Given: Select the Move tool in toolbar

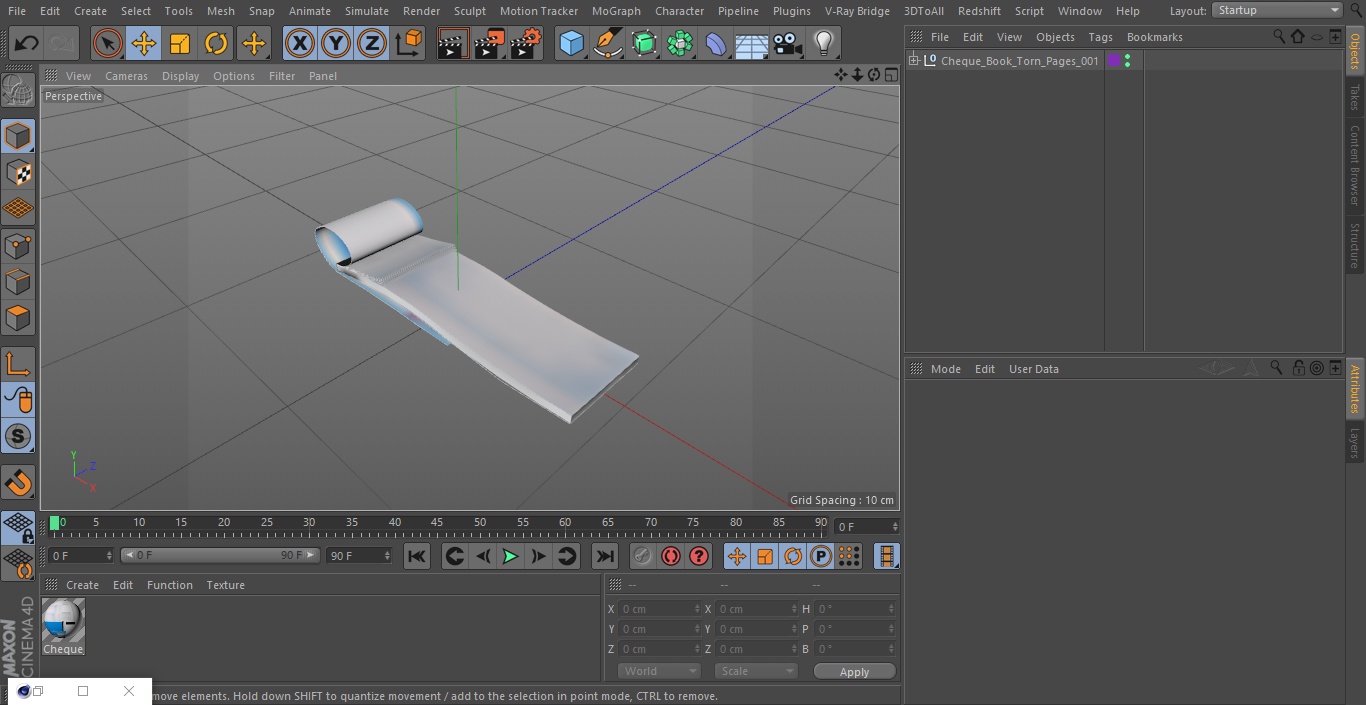Looking at the screenshot, I should 144,43.
